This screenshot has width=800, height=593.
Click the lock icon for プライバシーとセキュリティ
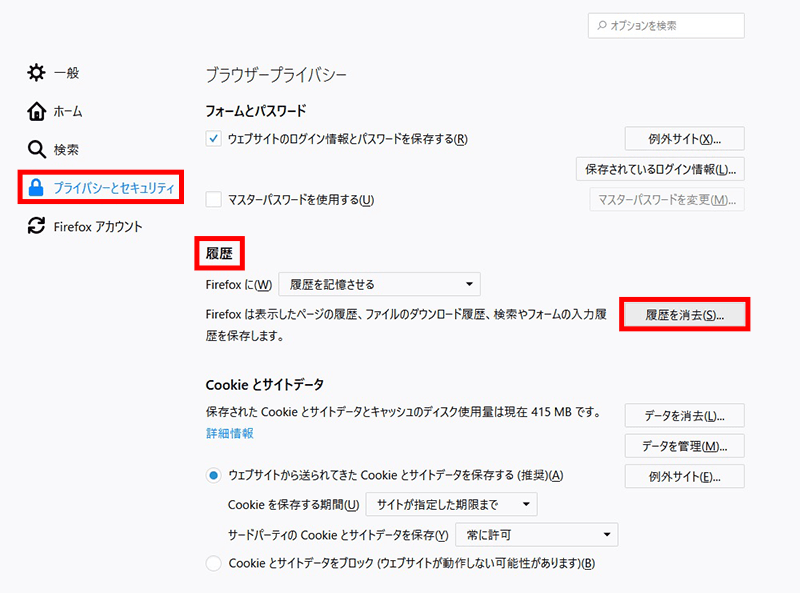pos(36,187)
